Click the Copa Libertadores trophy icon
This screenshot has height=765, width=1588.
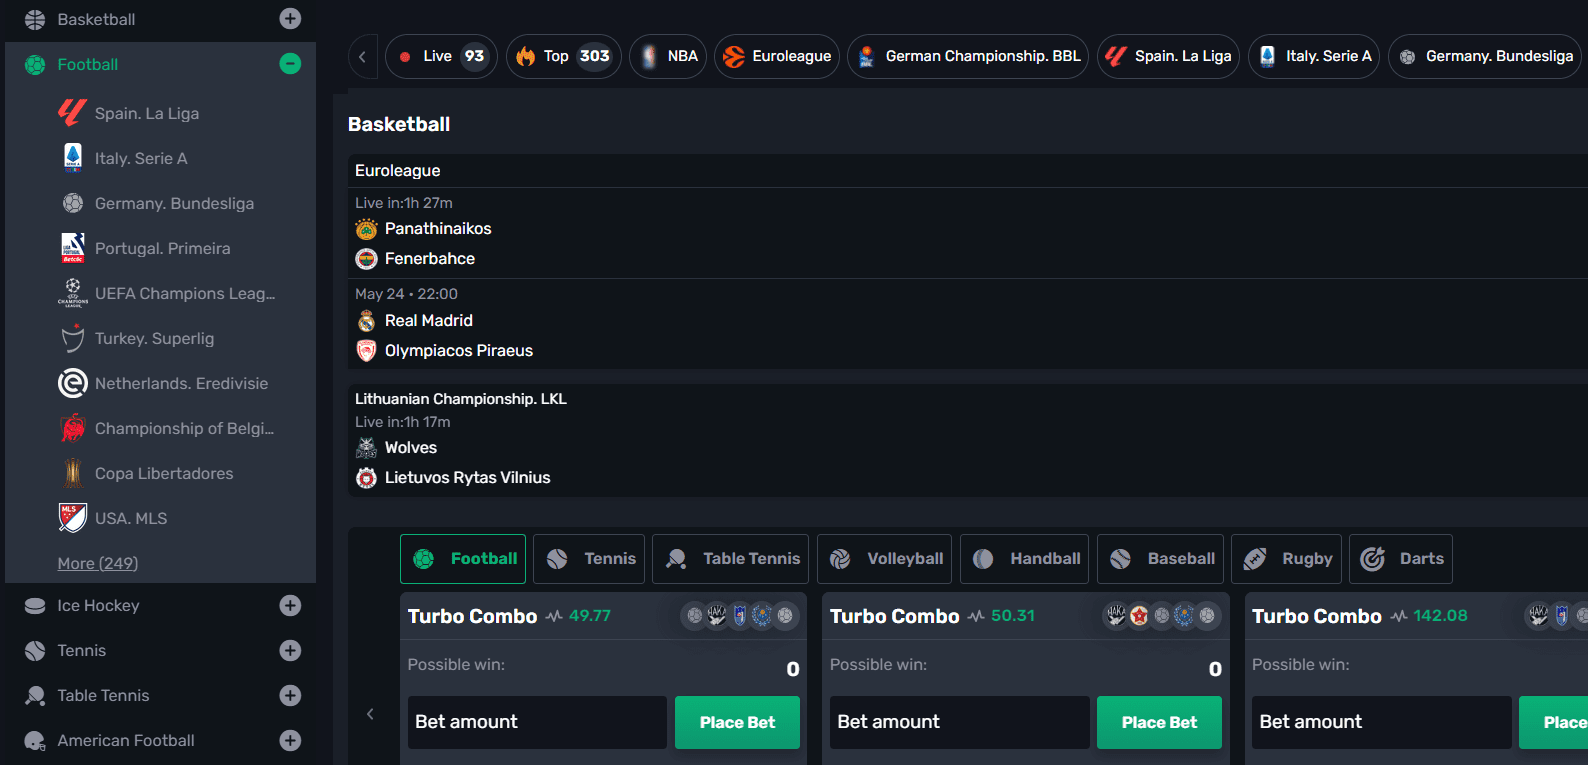pos(73,473)
